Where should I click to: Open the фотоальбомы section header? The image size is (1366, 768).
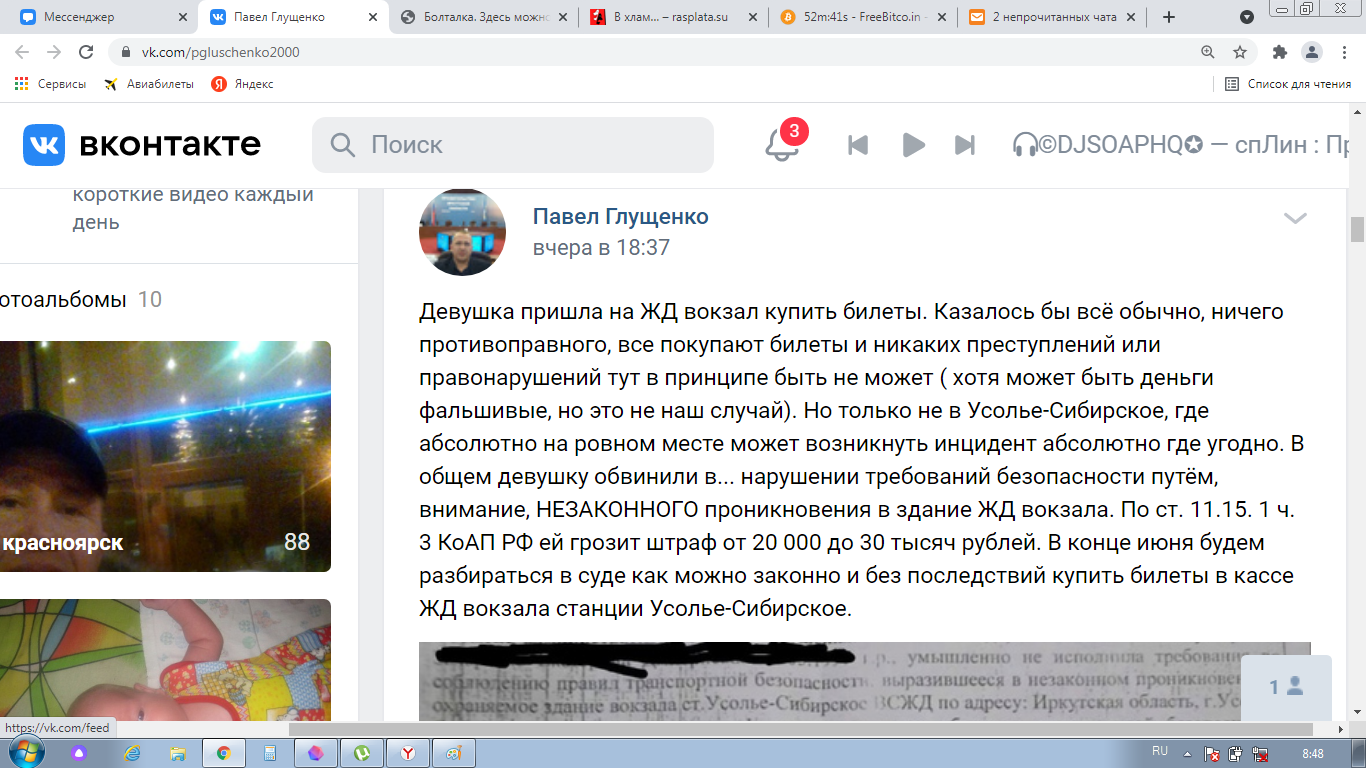(x=80, y=299)
